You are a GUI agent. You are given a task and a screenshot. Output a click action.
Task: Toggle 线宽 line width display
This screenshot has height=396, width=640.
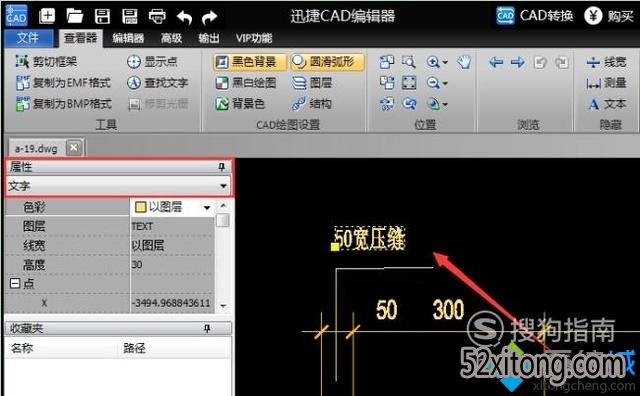pyautogui.click(x=607, y=62)
